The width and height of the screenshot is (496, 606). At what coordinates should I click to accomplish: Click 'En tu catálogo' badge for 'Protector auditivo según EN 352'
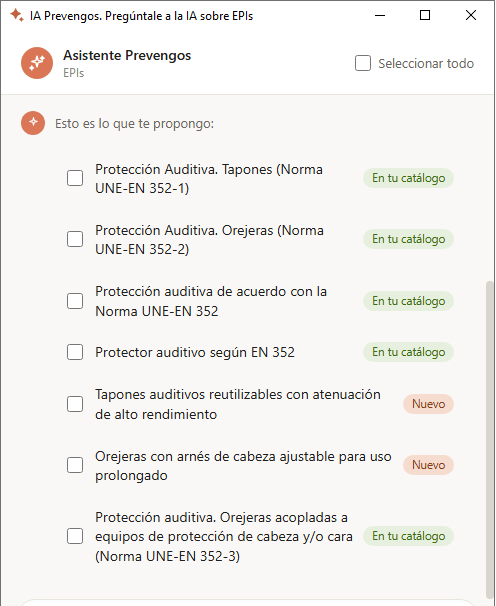408,352
